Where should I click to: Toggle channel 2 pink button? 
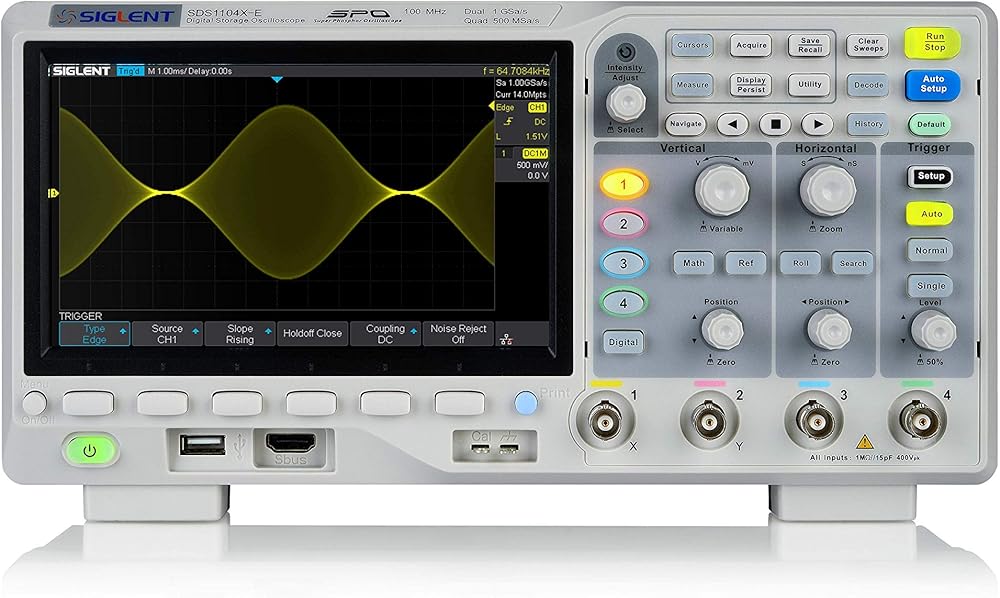pos(623,224)
